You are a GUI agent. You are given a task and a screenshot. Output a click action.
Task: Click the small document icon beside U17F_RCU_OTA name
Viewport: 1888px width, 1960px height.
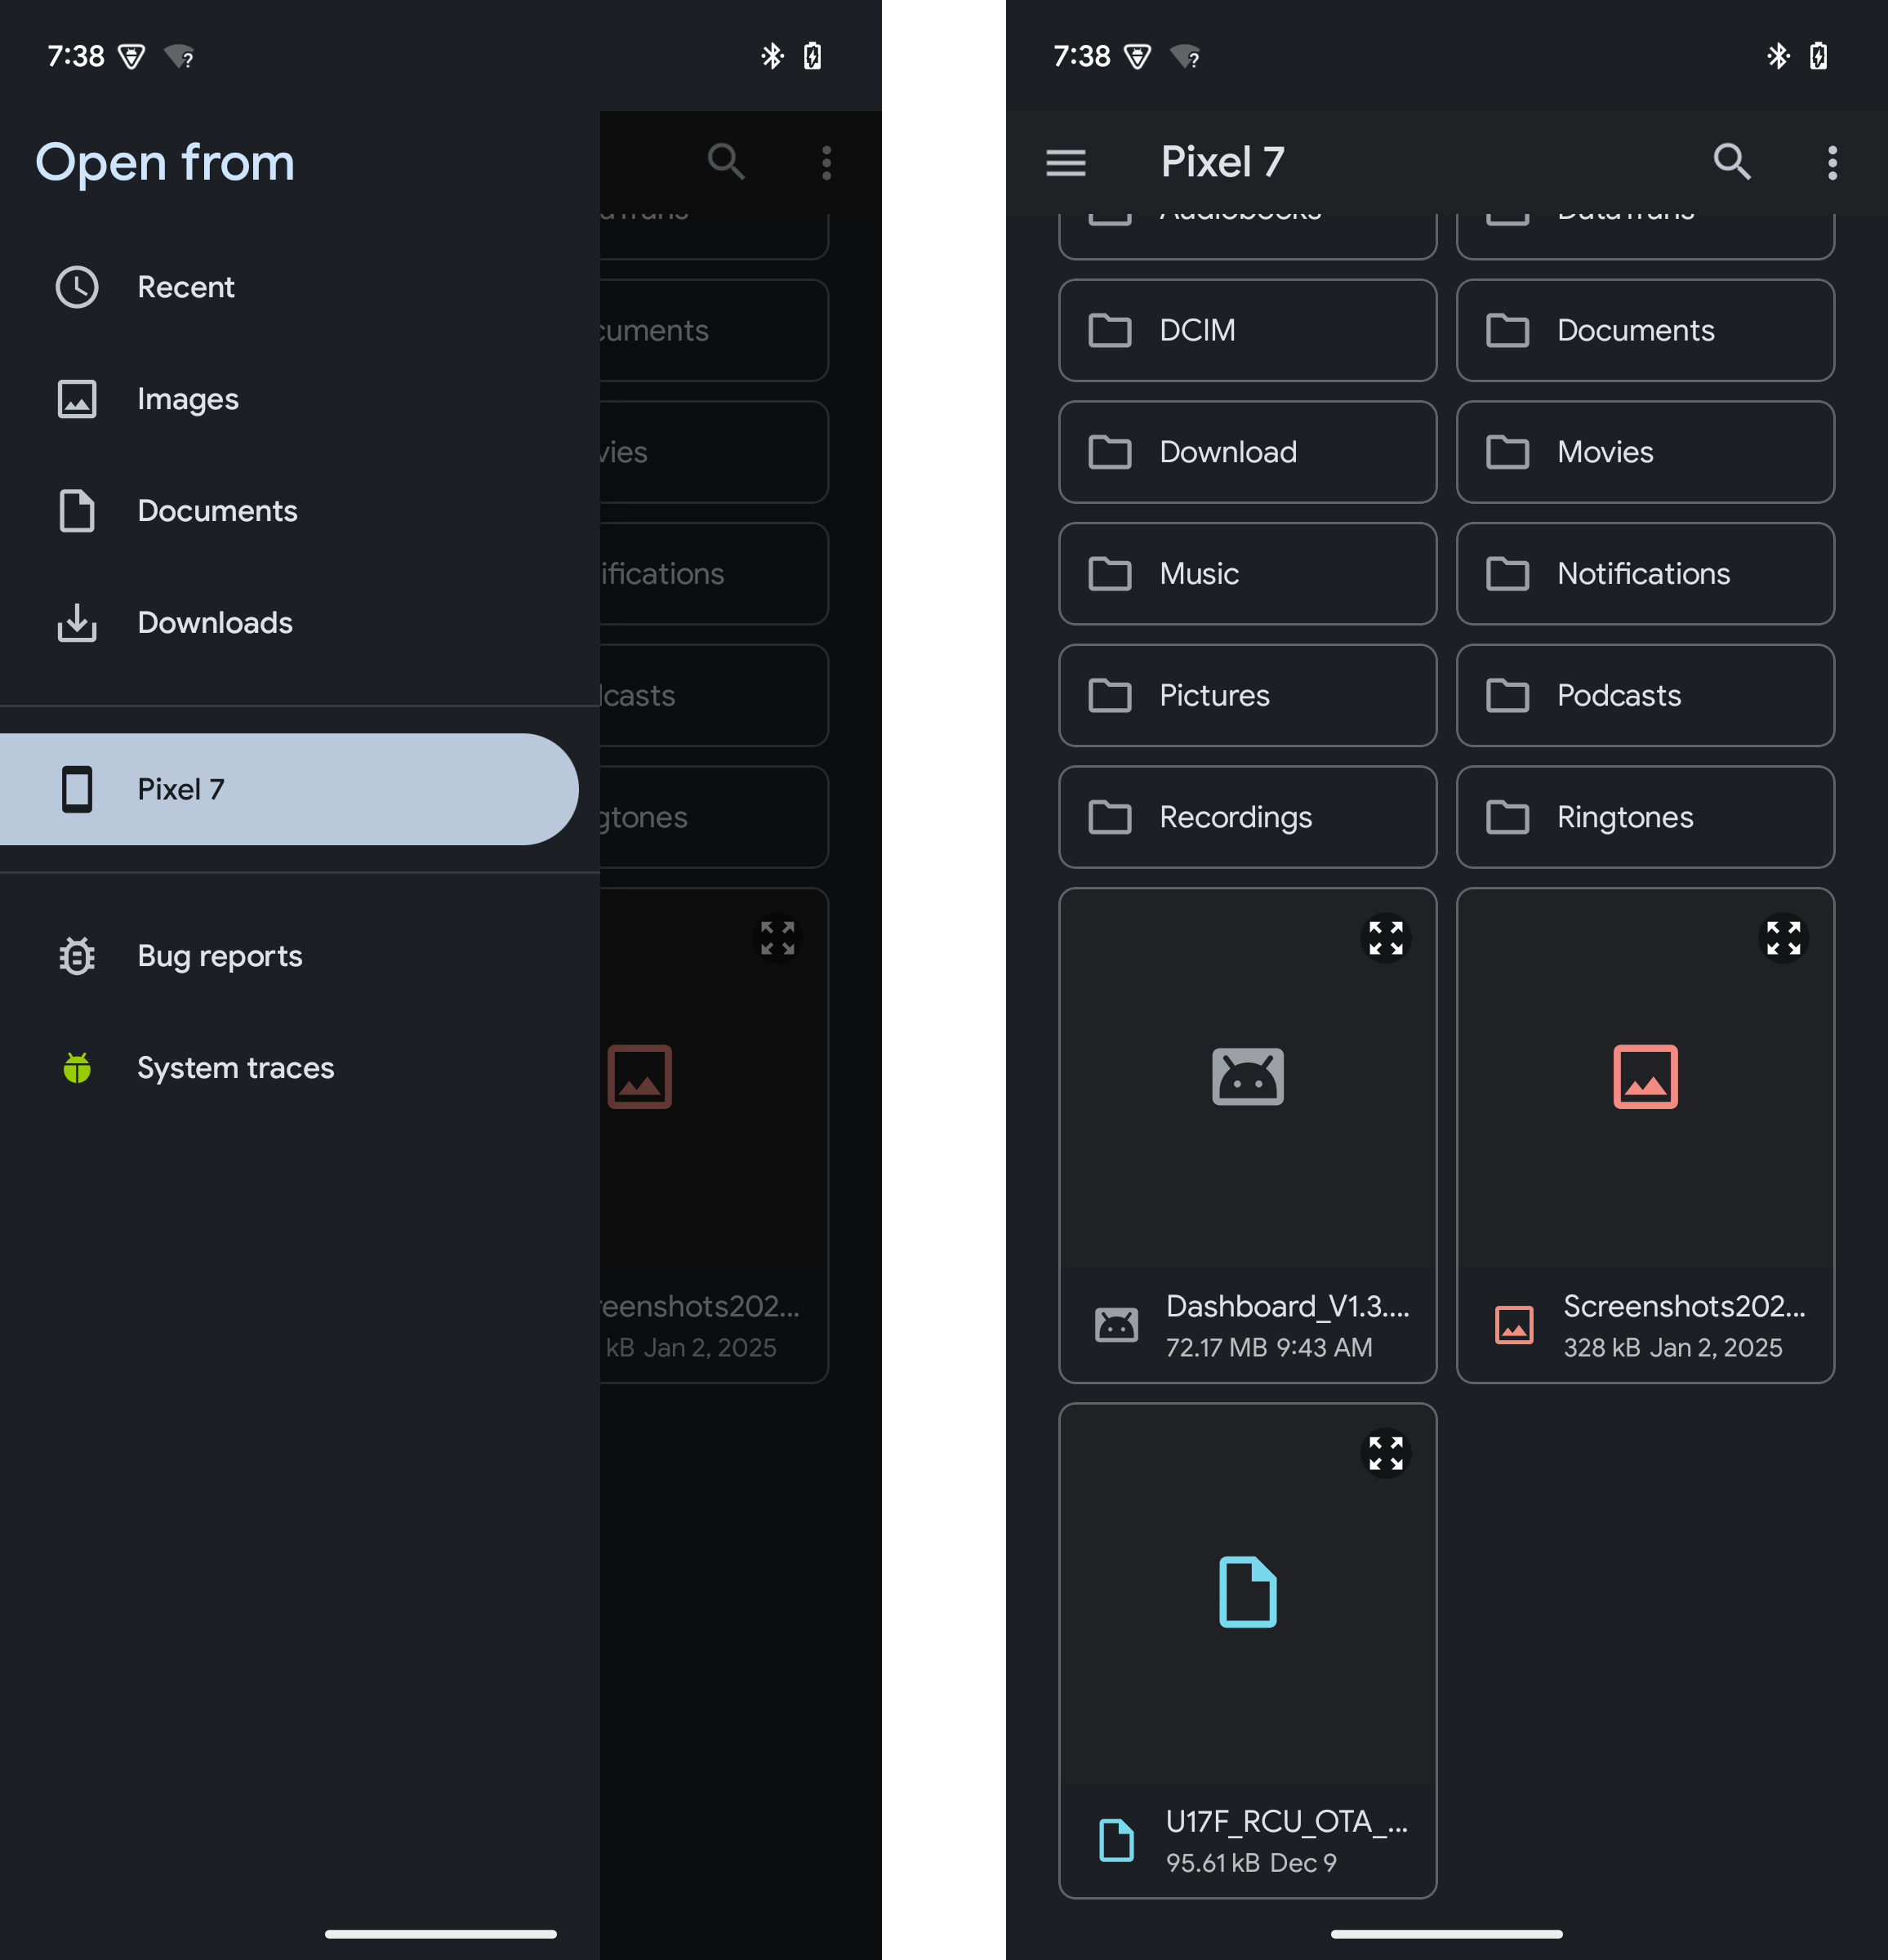pos(1116,1840)
